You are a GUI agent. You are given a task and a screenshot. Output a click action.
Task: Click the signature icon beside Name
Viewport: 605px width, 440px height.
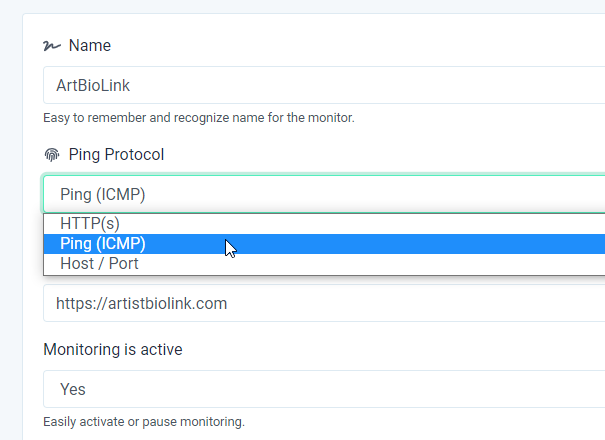click(52, 46)
